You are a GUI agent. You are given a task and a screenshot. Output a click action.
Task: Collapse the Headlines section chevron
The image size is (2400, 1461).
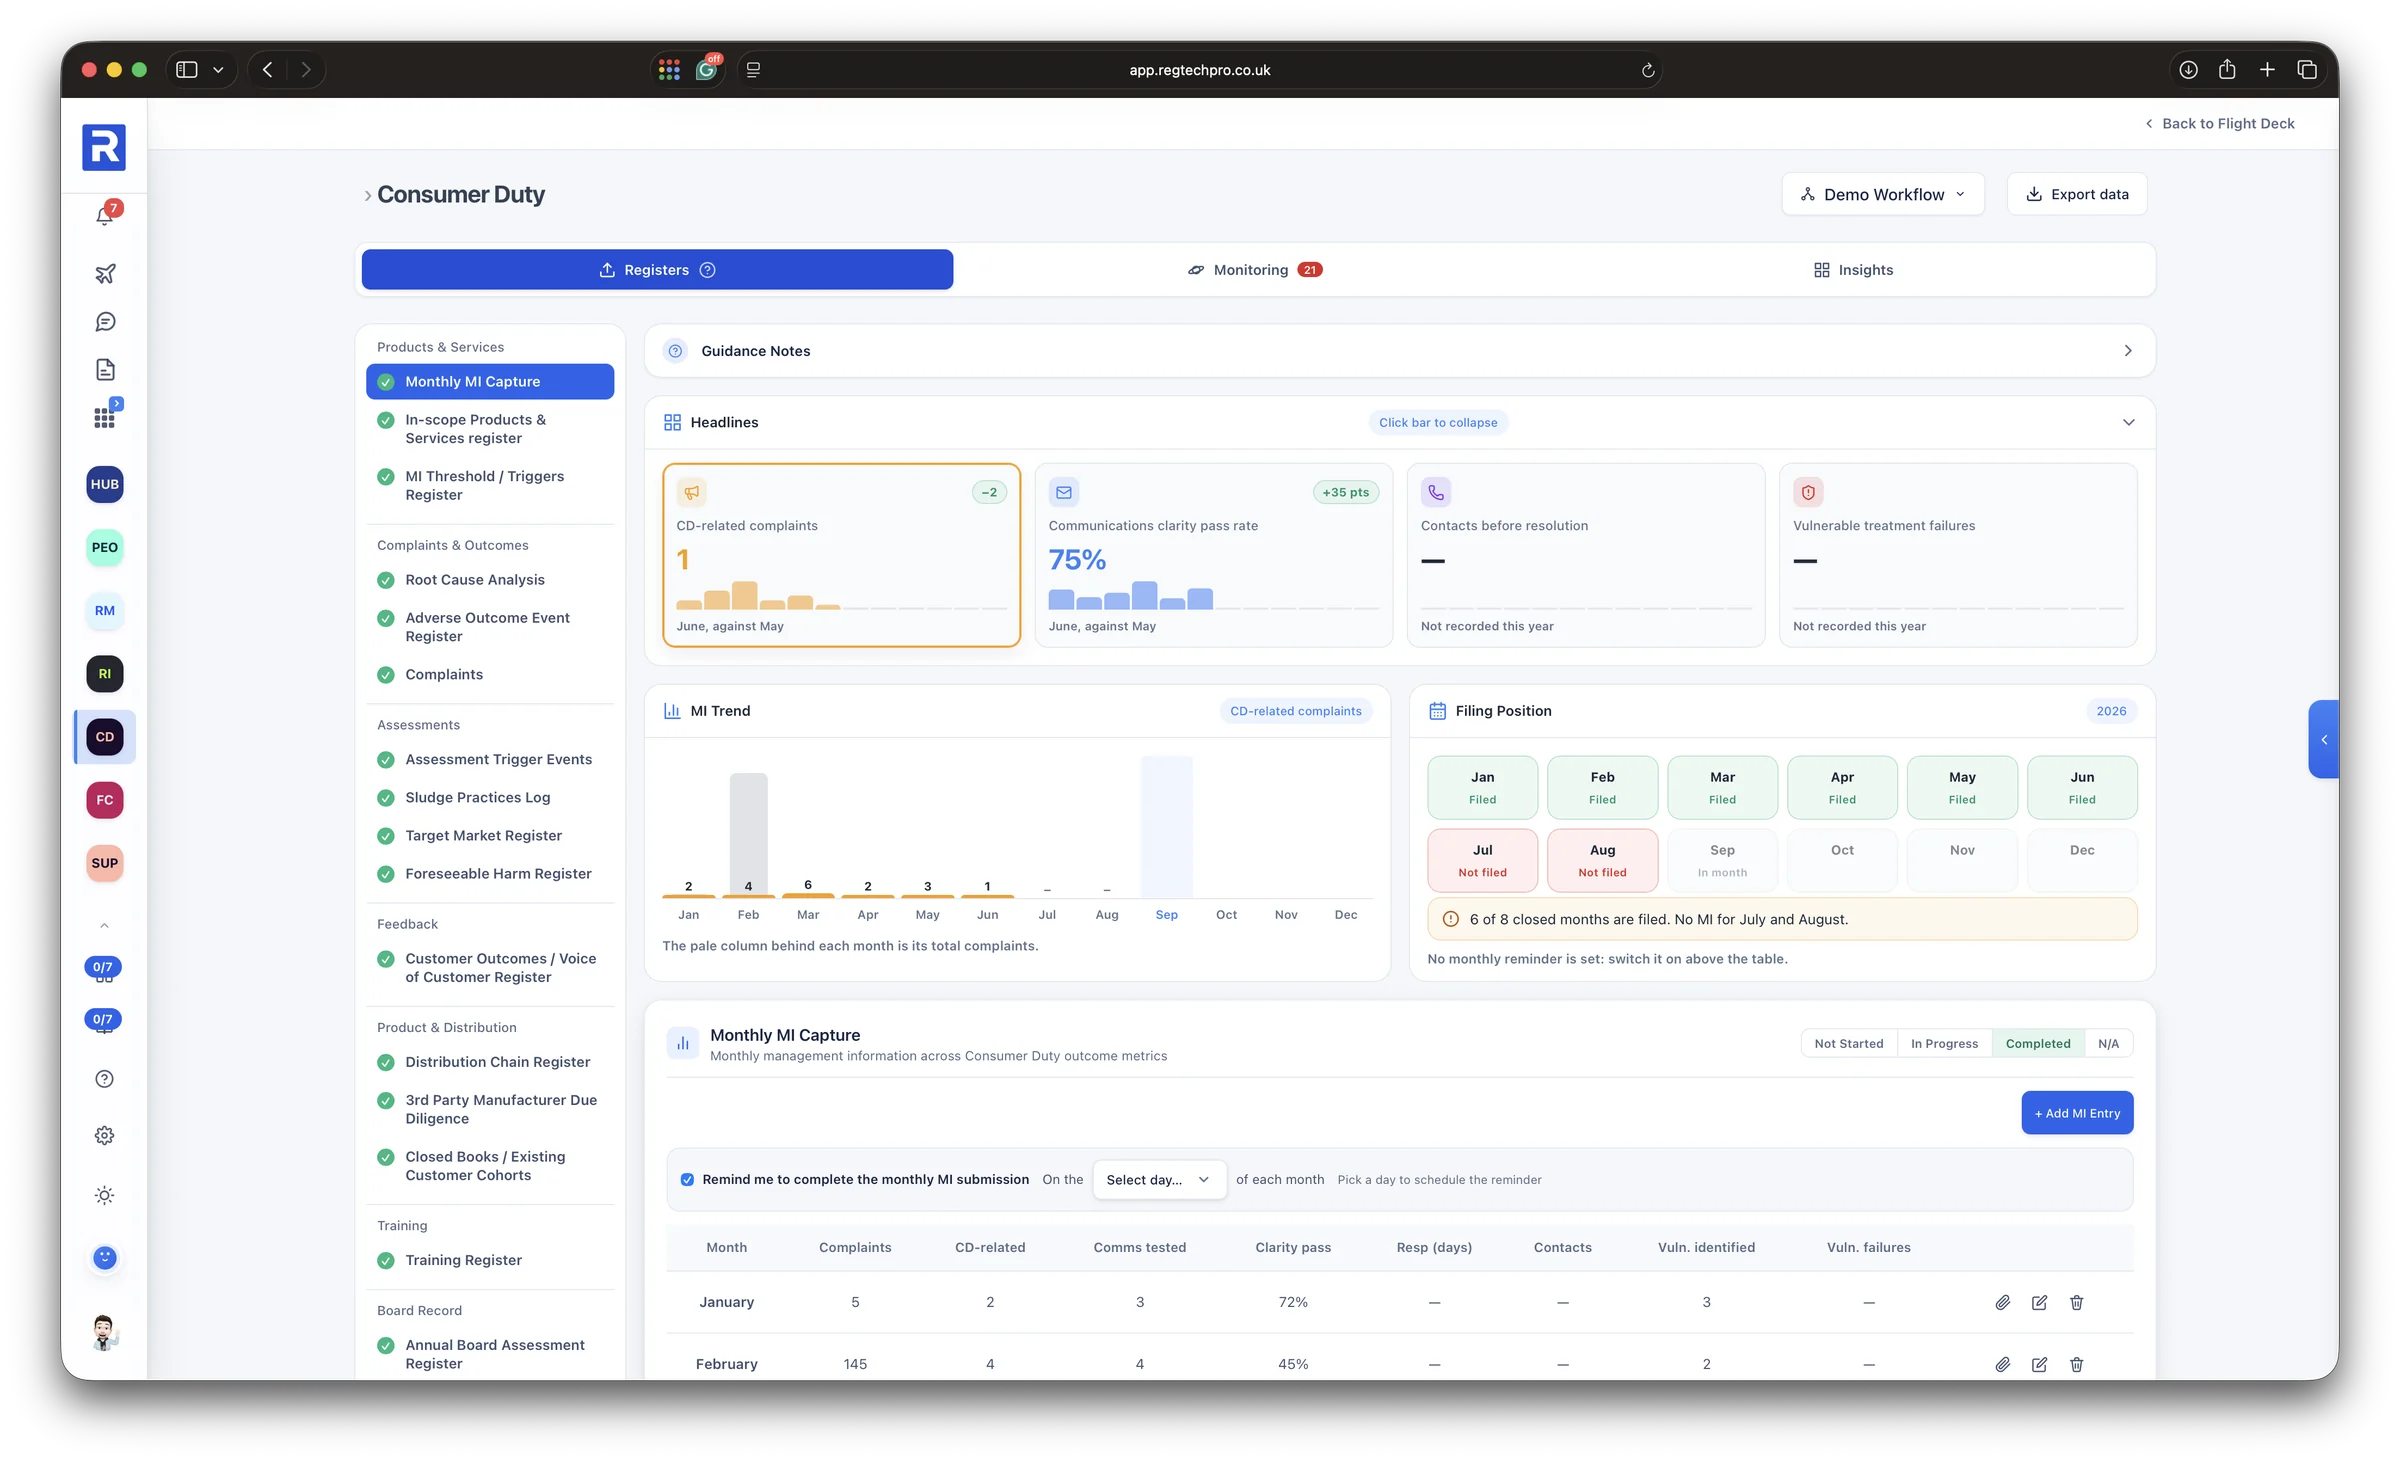(x=2128, y=422)
